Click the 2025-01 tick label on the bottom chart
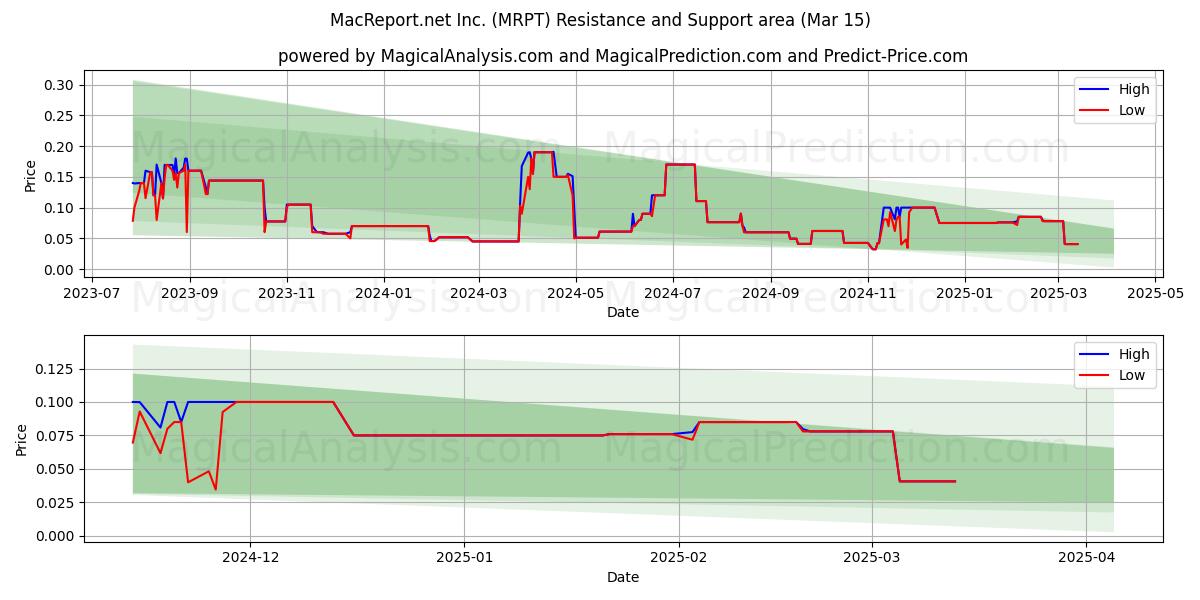Screen dimensions: 1200x600 (464, 557)
